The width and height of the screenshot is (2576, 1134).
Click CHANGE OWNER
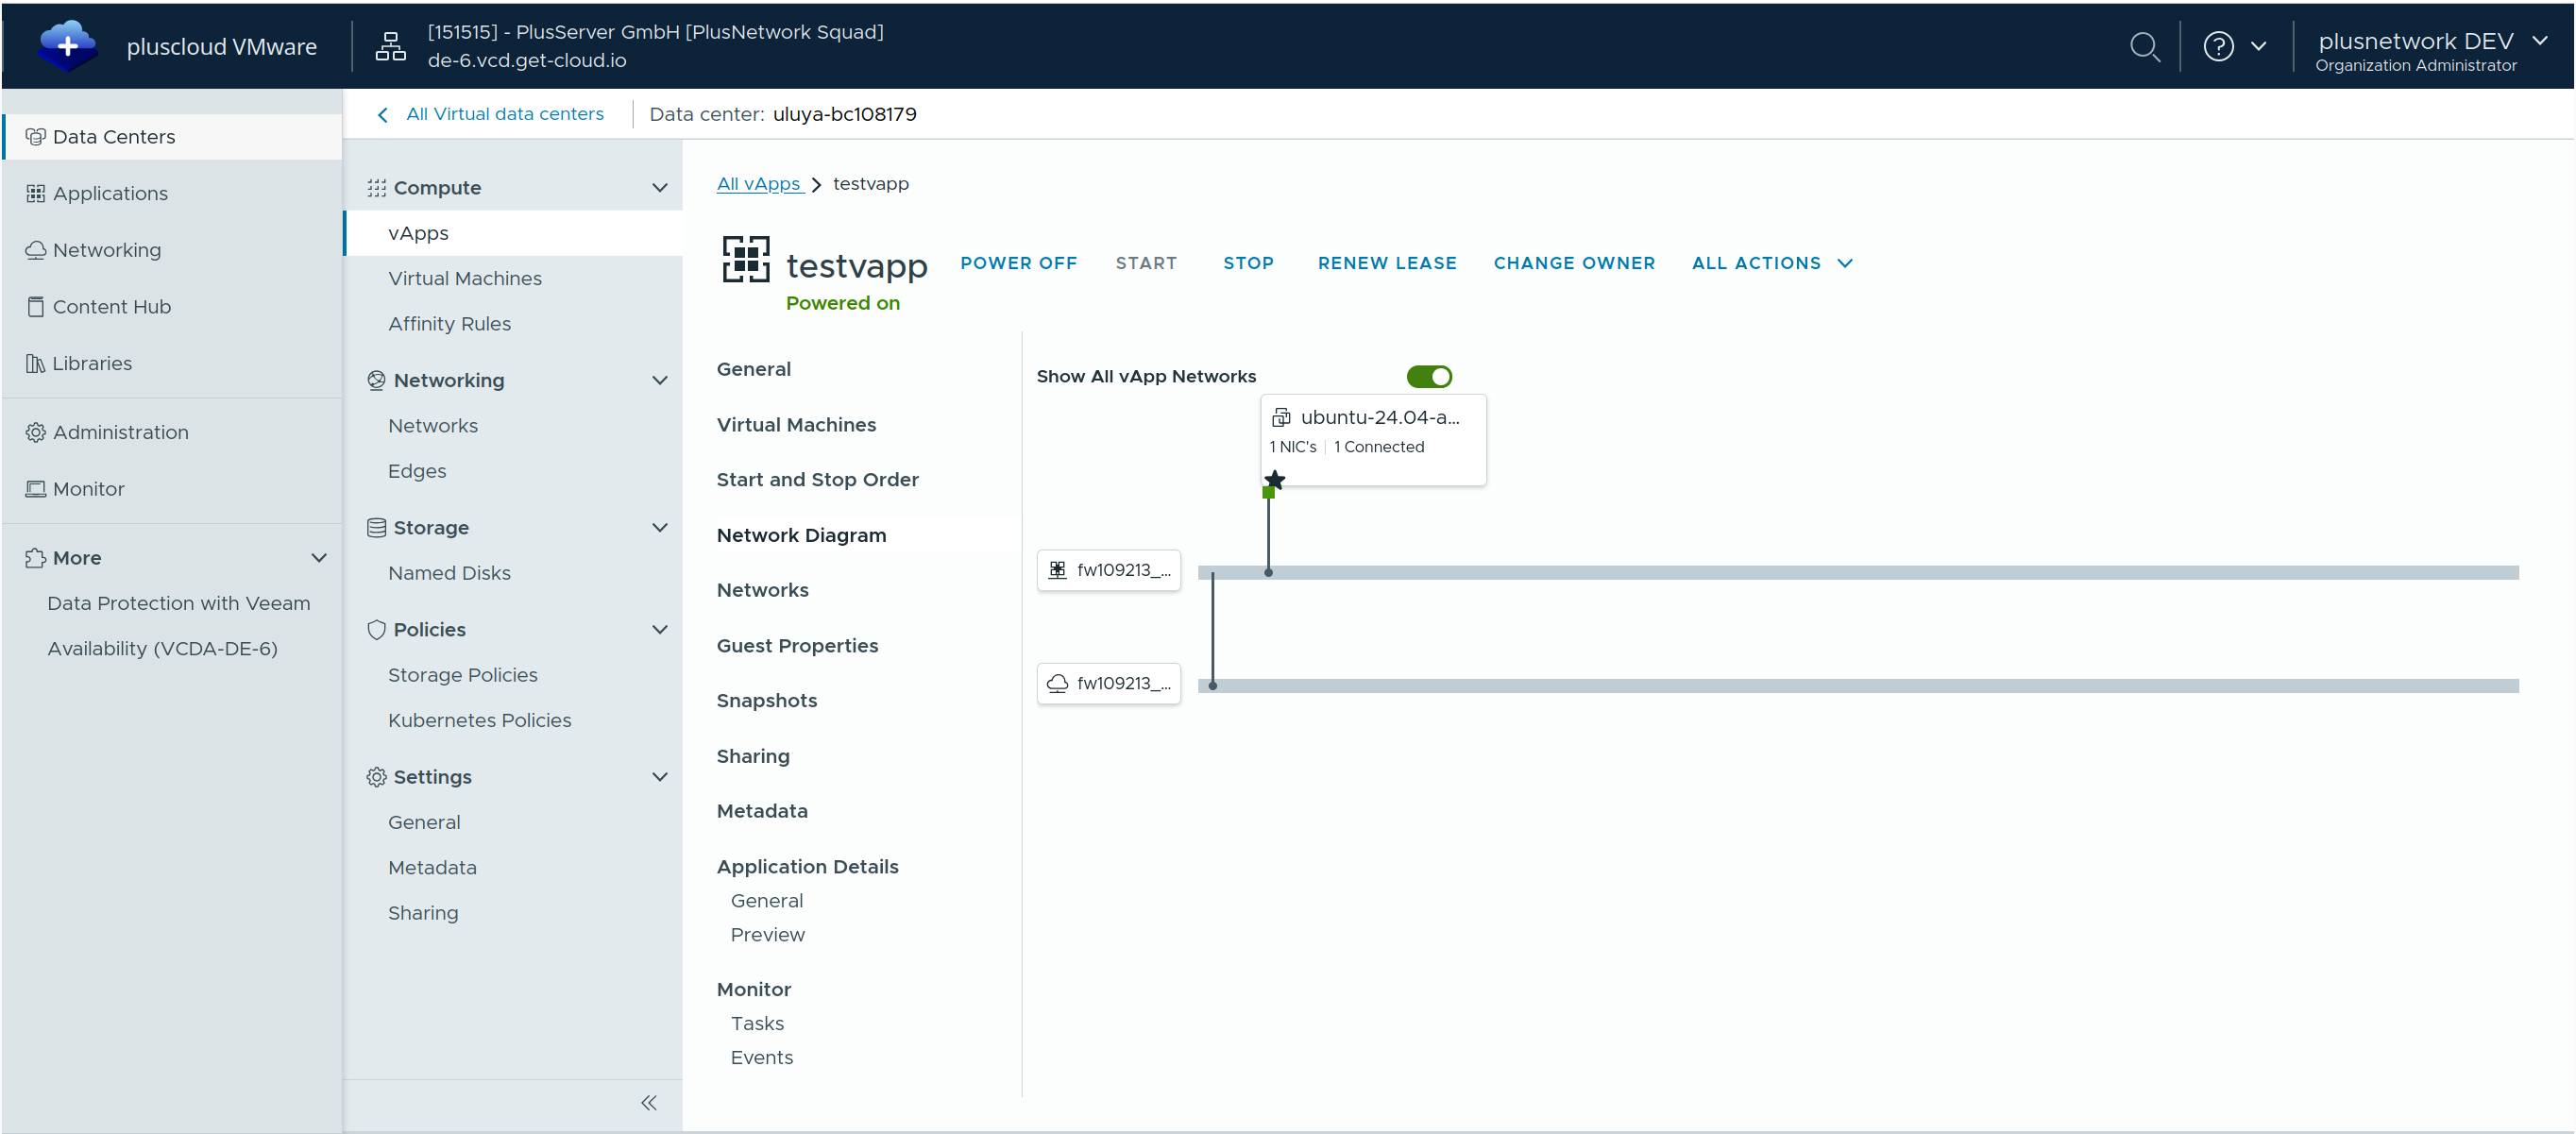(x=1574, y=263)
